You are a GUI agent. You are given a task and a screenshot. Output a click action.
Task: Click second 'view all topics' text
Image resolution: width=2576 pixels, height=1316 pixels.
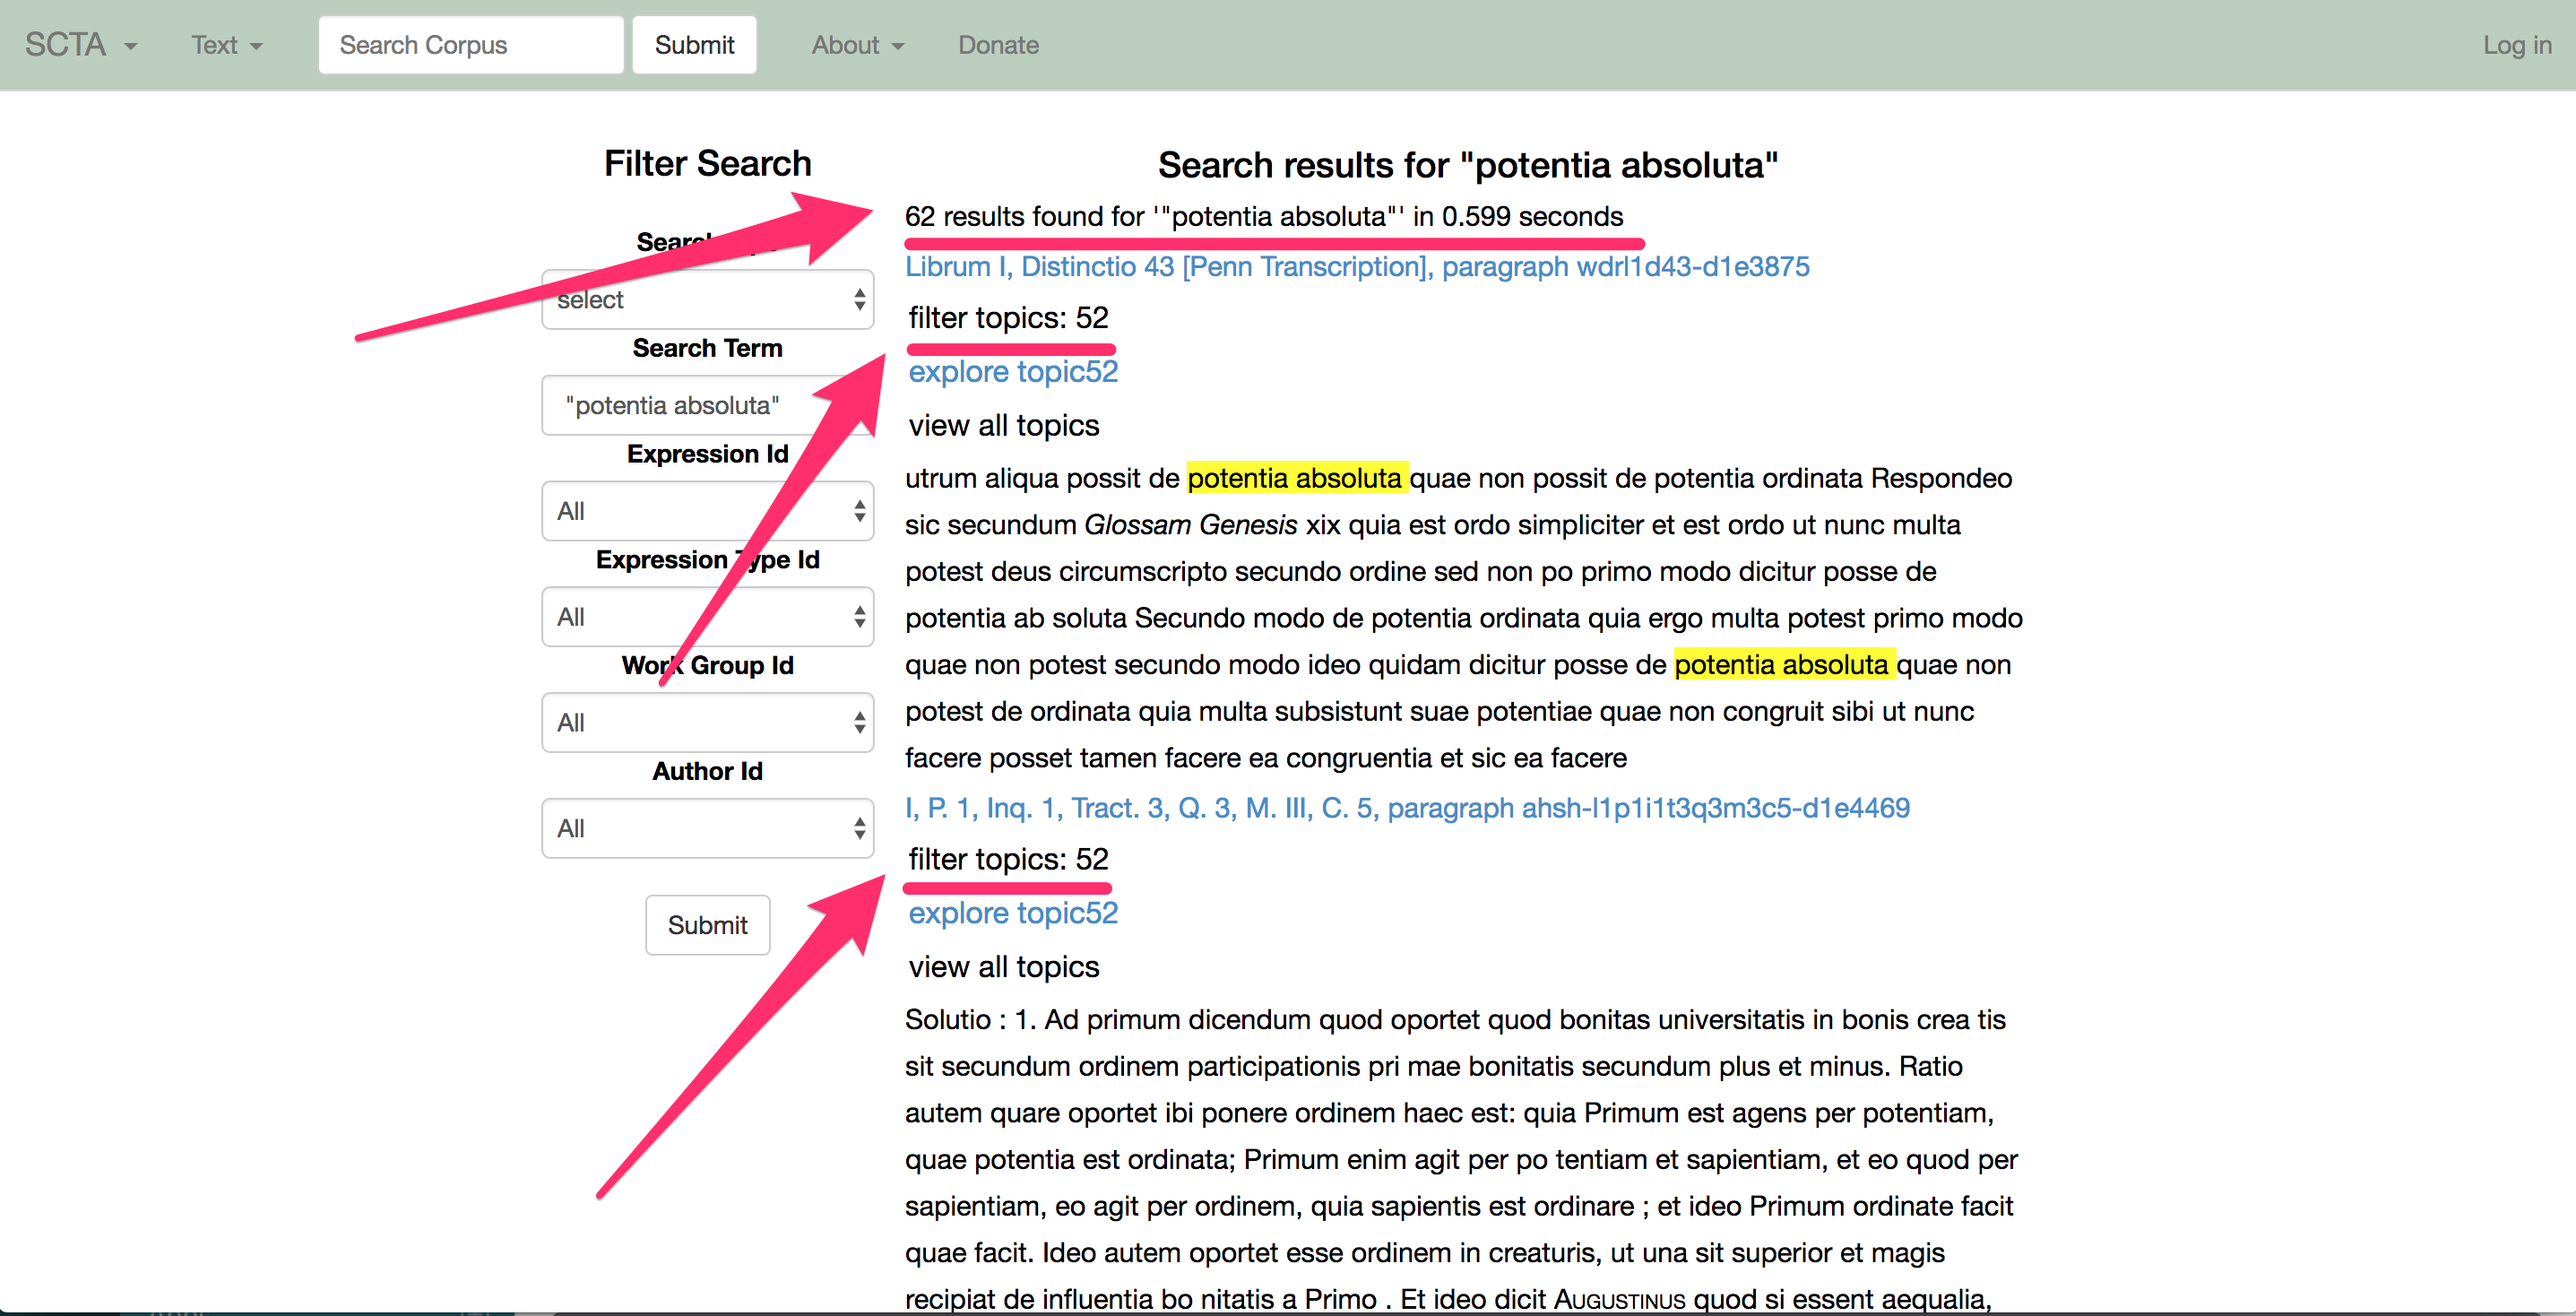click(x=1003, y=967)
